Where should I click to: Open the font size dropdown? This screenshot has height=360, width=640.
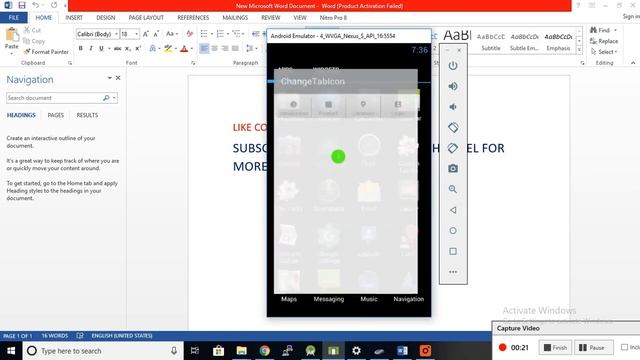coord(137,34)
